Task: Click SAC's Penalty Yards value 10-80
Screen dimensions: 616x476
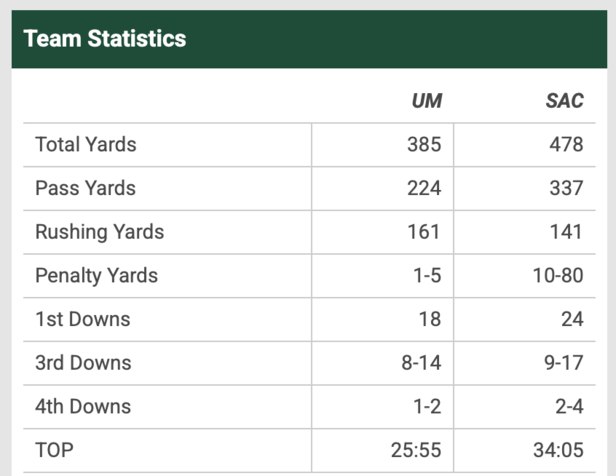Action: (558, 275)
